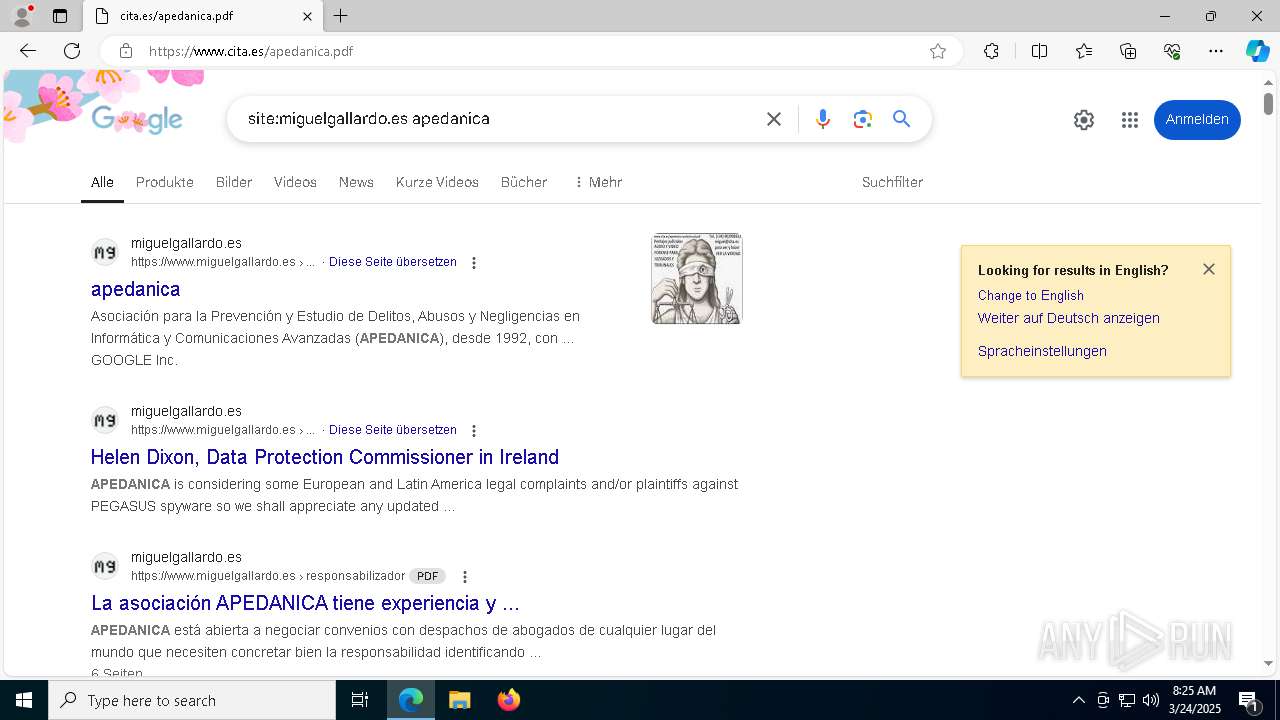1280x720 pixels.
Task: Open the Google apps grid
Action: [x=1130, y=120]
